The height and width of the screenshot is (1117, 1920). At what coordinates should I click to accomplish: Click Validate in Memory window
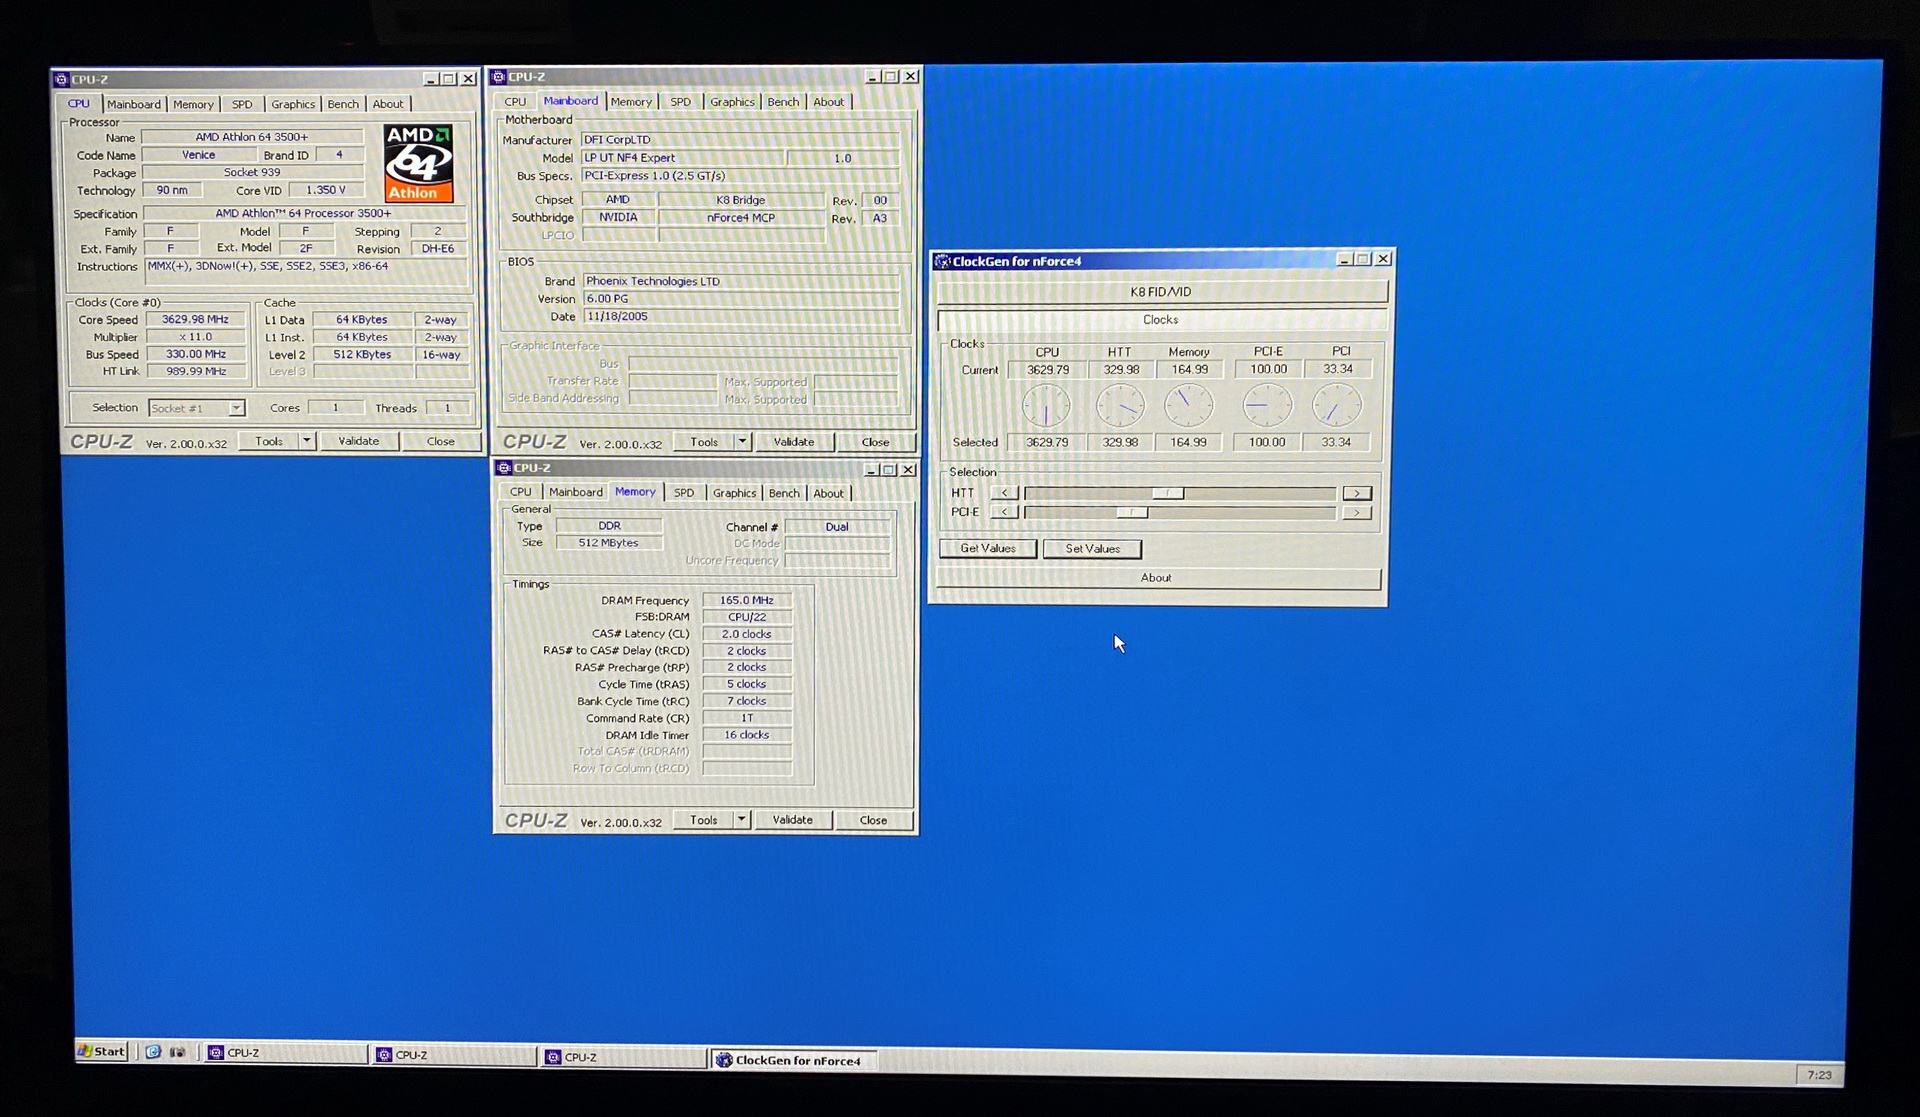(x=793, y=820)
